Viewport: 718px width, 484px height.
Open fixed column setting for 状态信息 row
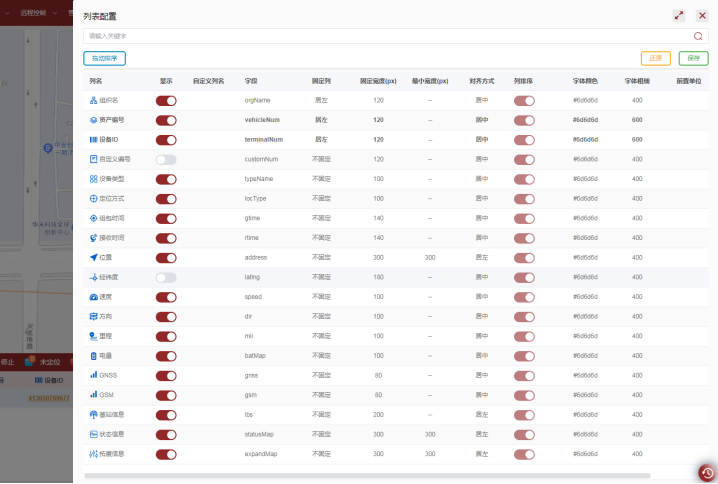[x=321, y=434]
